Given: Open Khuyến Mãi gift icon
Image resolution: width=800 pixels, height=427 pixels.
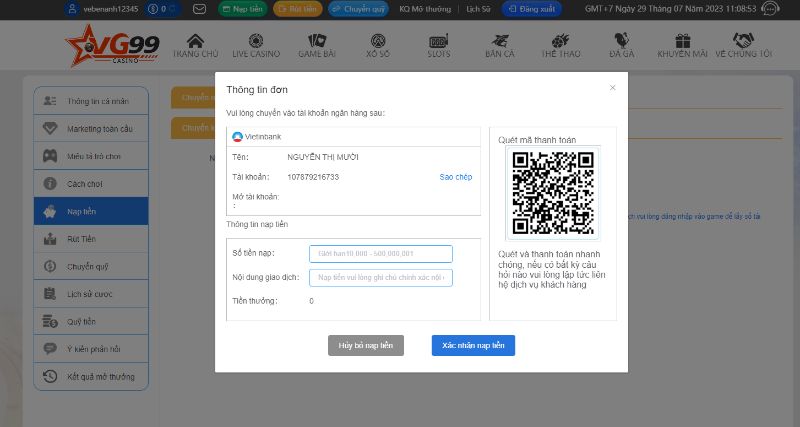Looking at the screenshot, I should 683,41.
